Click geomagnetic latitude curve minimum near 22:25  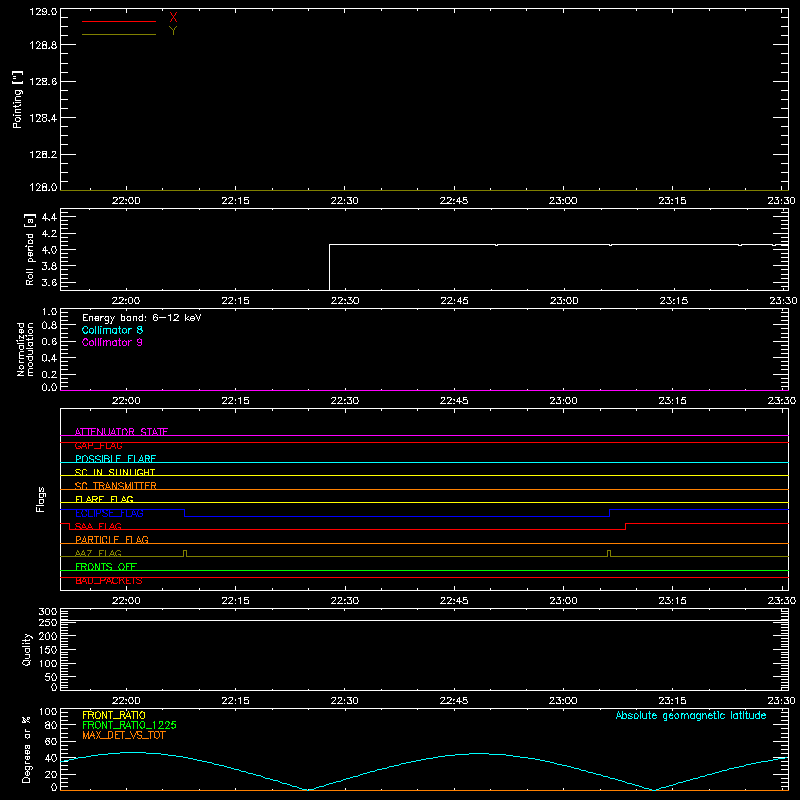click(x=308, y=789)
